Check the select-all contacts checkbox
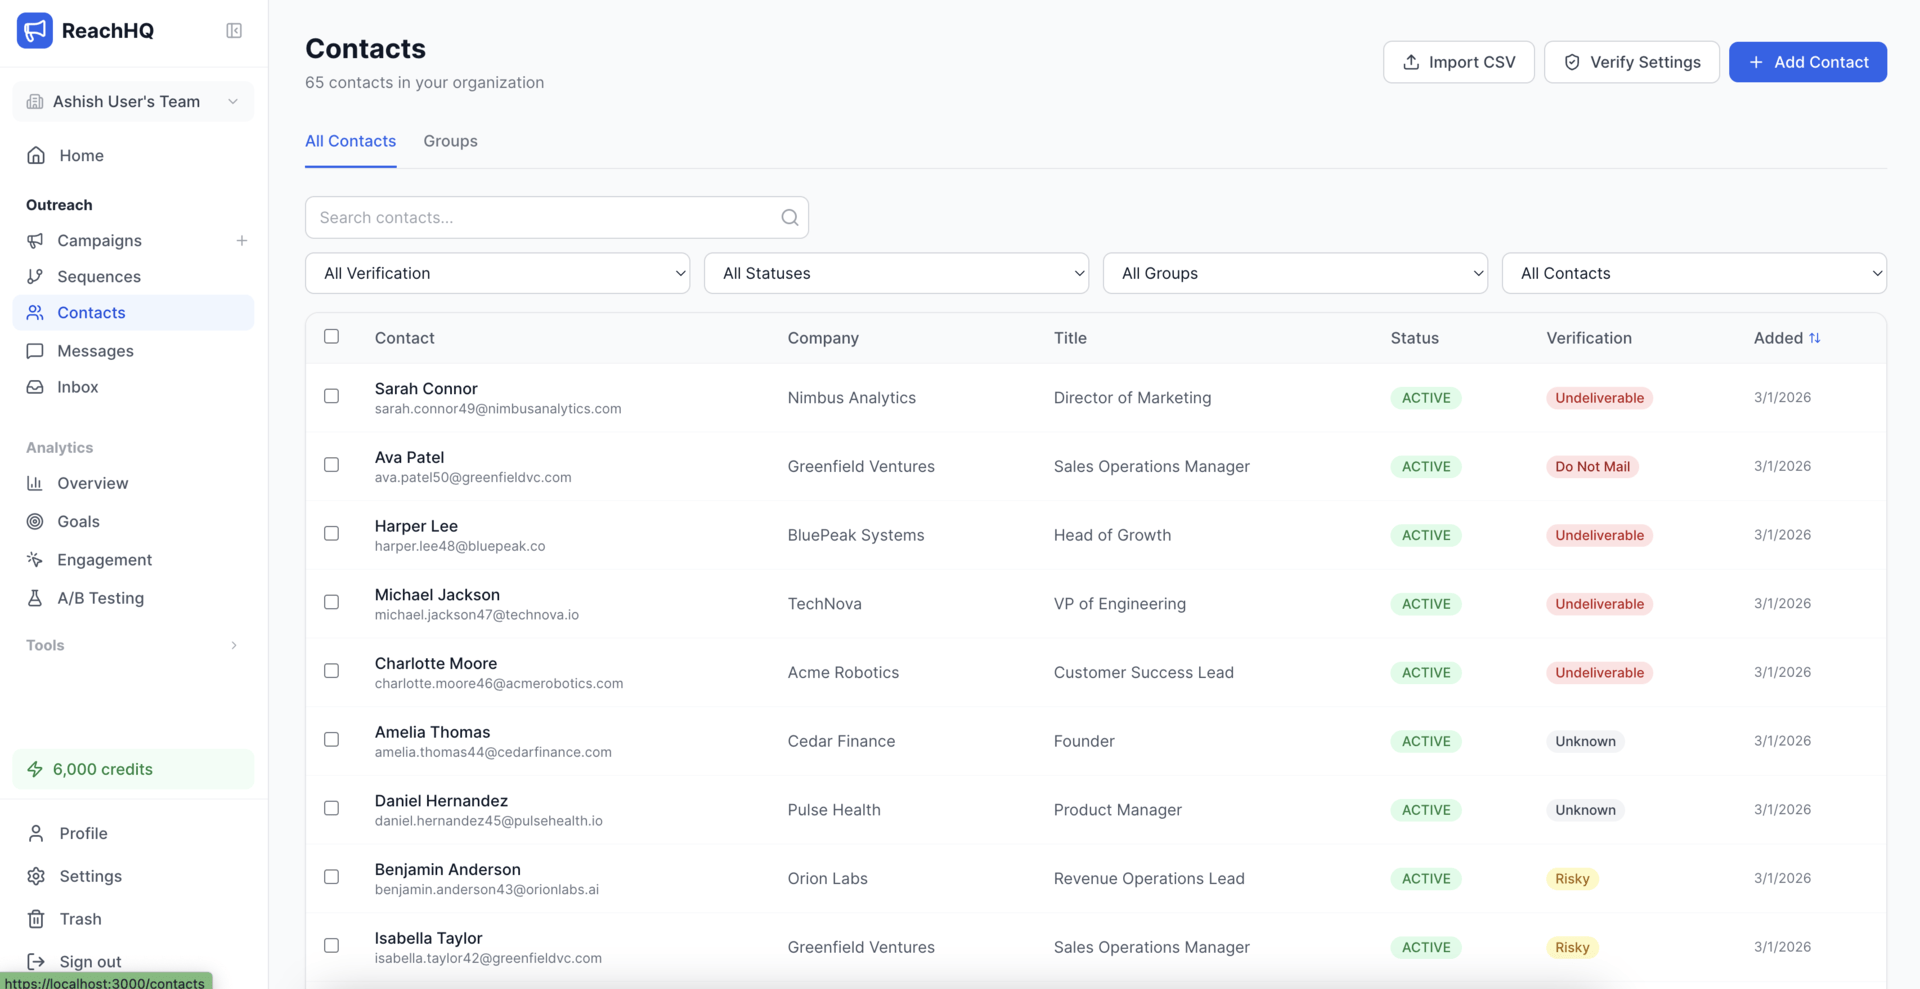1920x989 pixels. coord(332,337)
